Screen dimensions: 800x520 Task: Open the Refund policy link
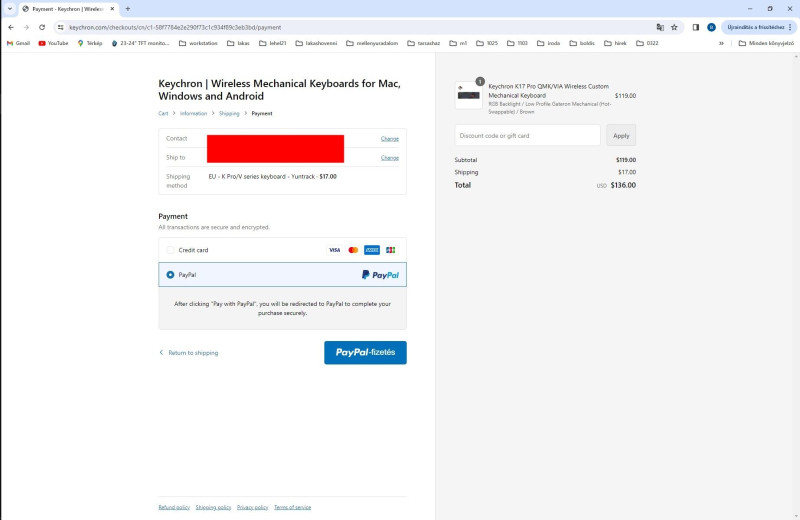point(174,507)
